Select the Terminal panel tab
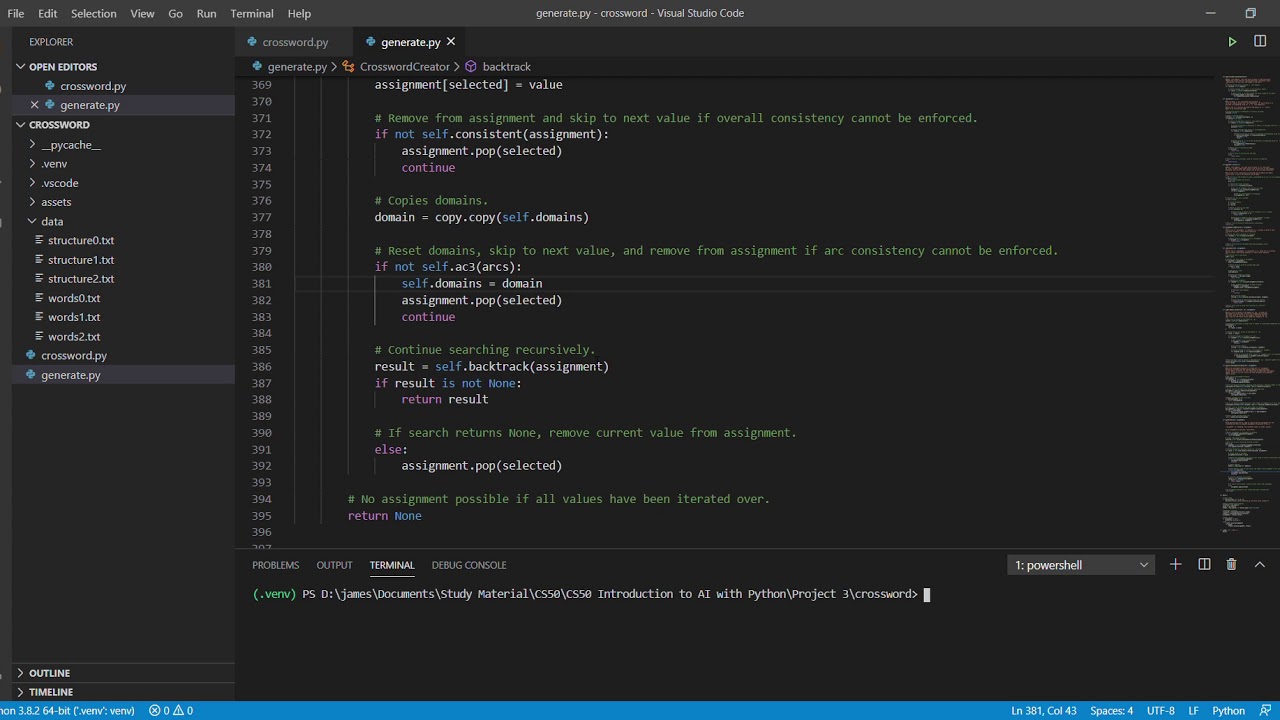Viewport: 1280px width, 720px height. point(392,565)
